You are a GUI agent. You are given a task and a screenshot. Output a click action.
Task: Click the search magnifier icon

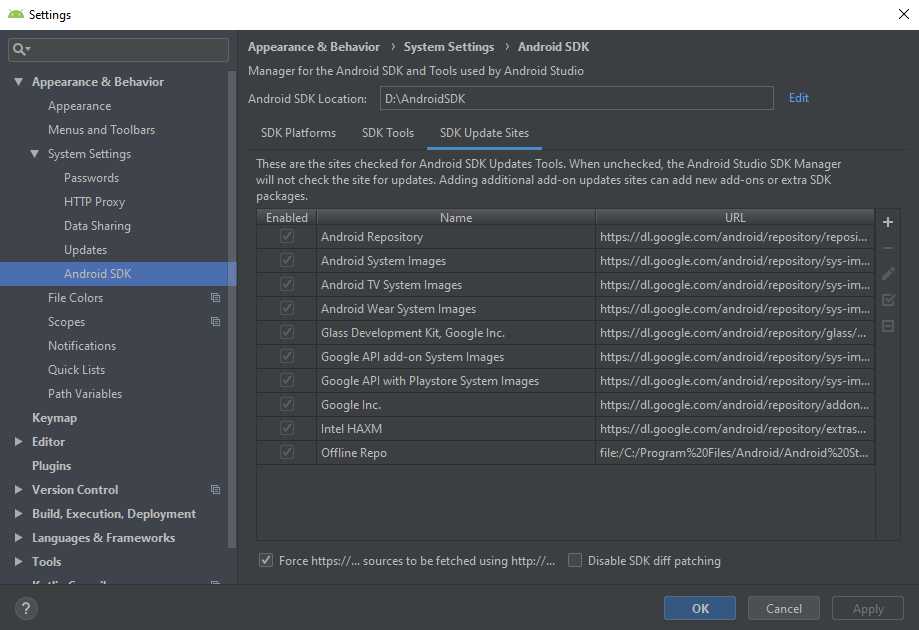(21, 49)
